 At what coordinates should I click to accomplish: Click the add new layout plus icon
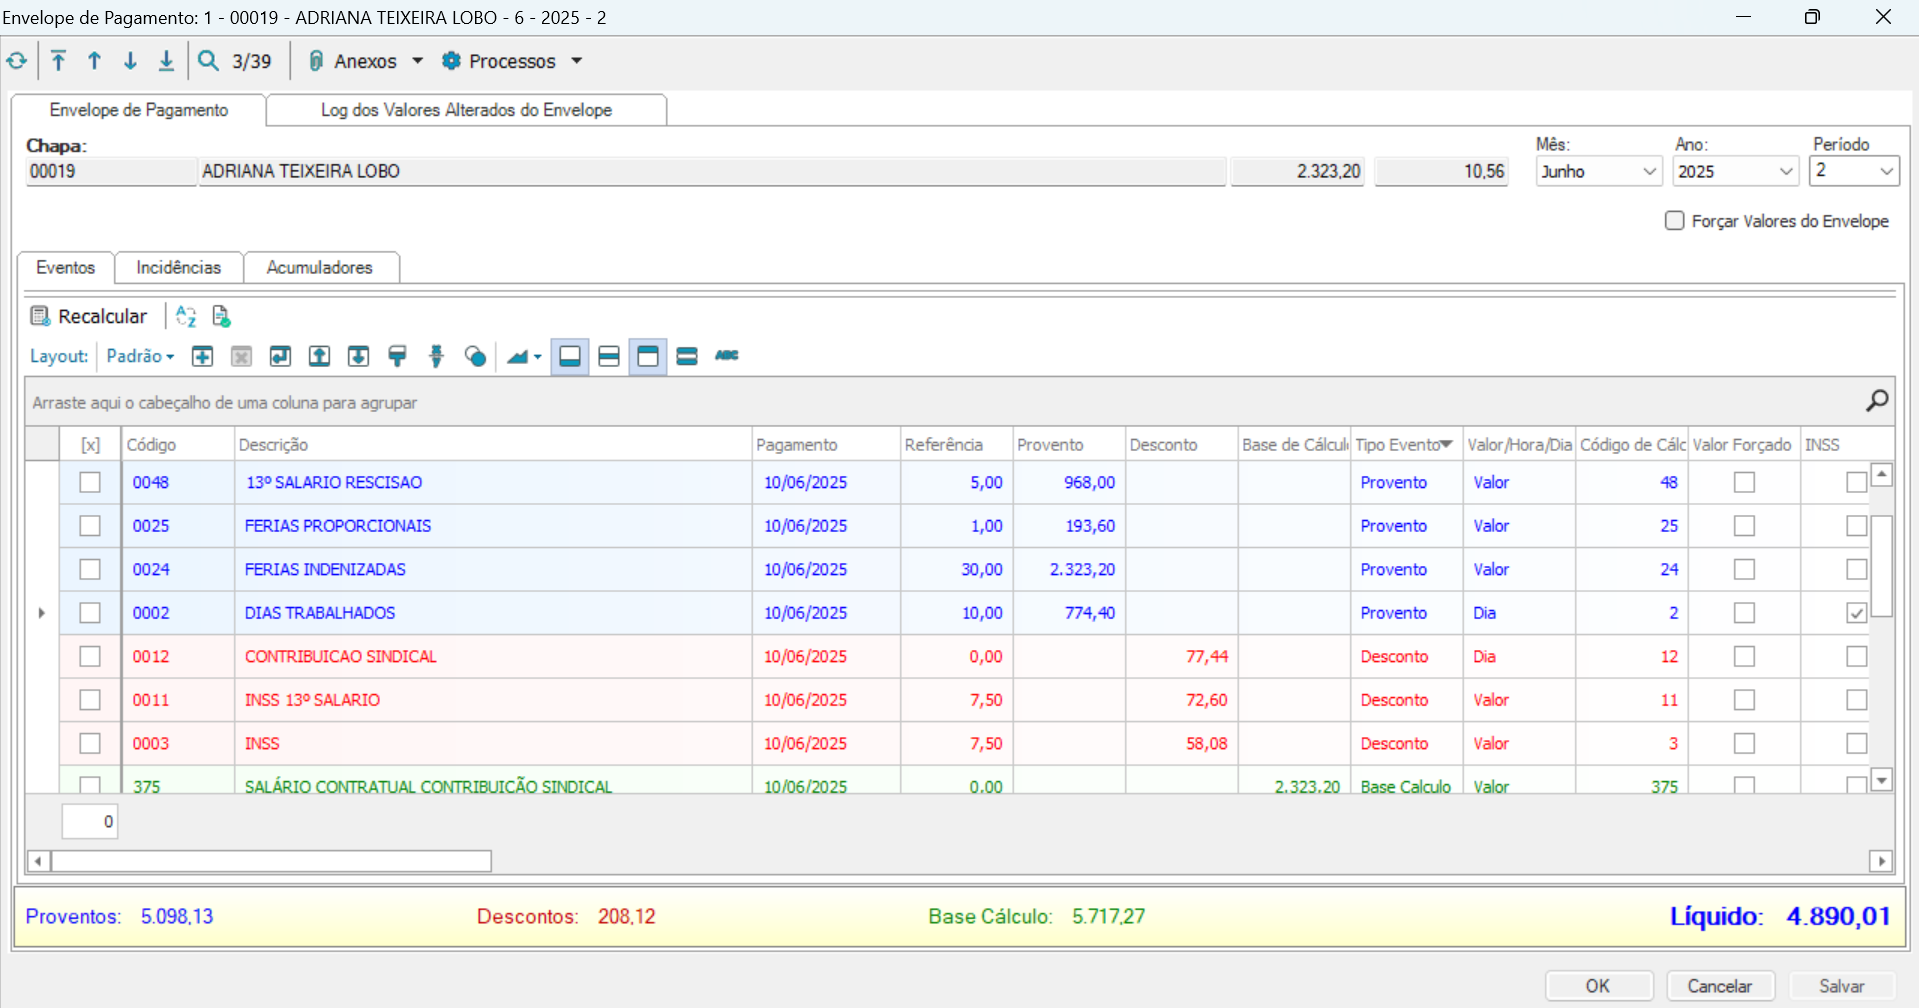[203, 356]
